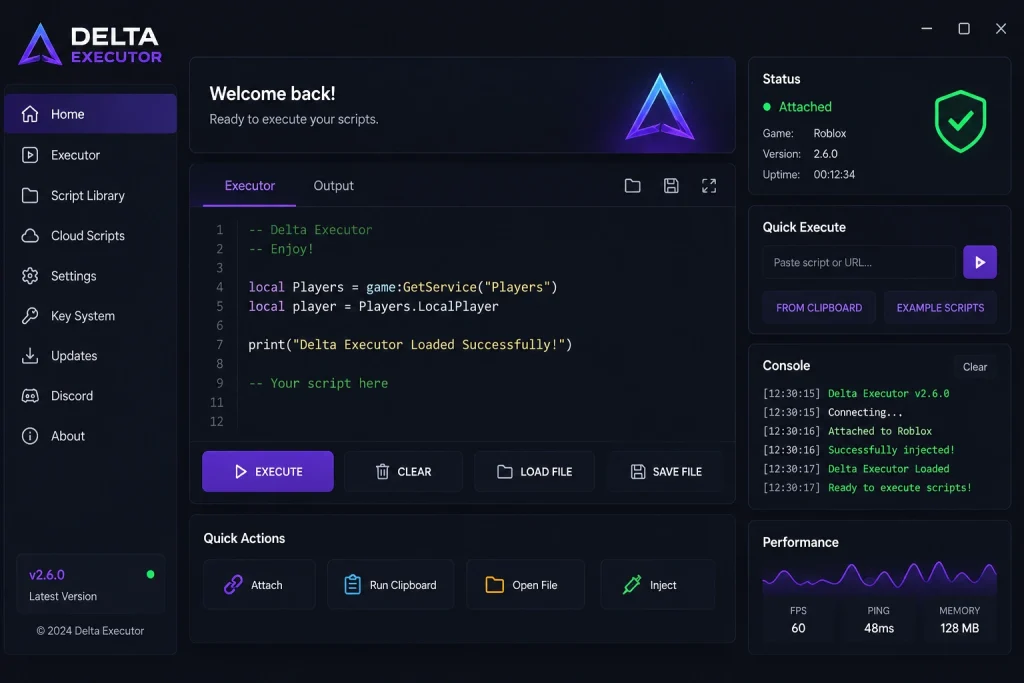Click the Inject quick action
This screenshot has height=683, width=1024.
click(x=658, y=584)
